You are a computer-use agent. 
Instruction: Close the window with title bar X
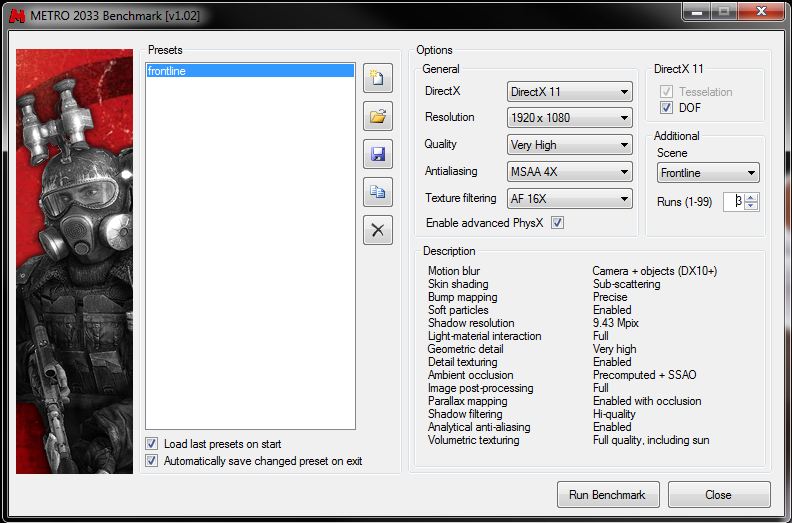761,11
